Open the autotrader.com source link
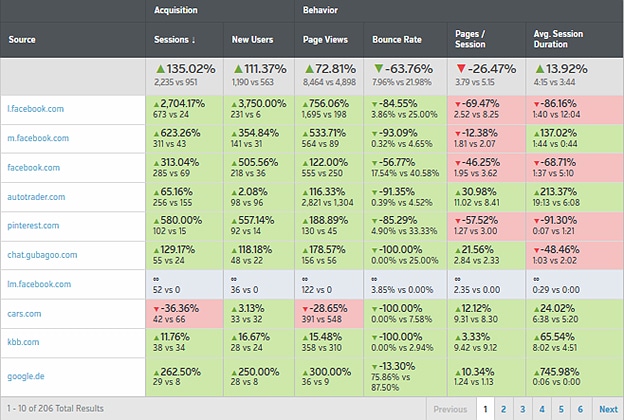 [36, 197]
